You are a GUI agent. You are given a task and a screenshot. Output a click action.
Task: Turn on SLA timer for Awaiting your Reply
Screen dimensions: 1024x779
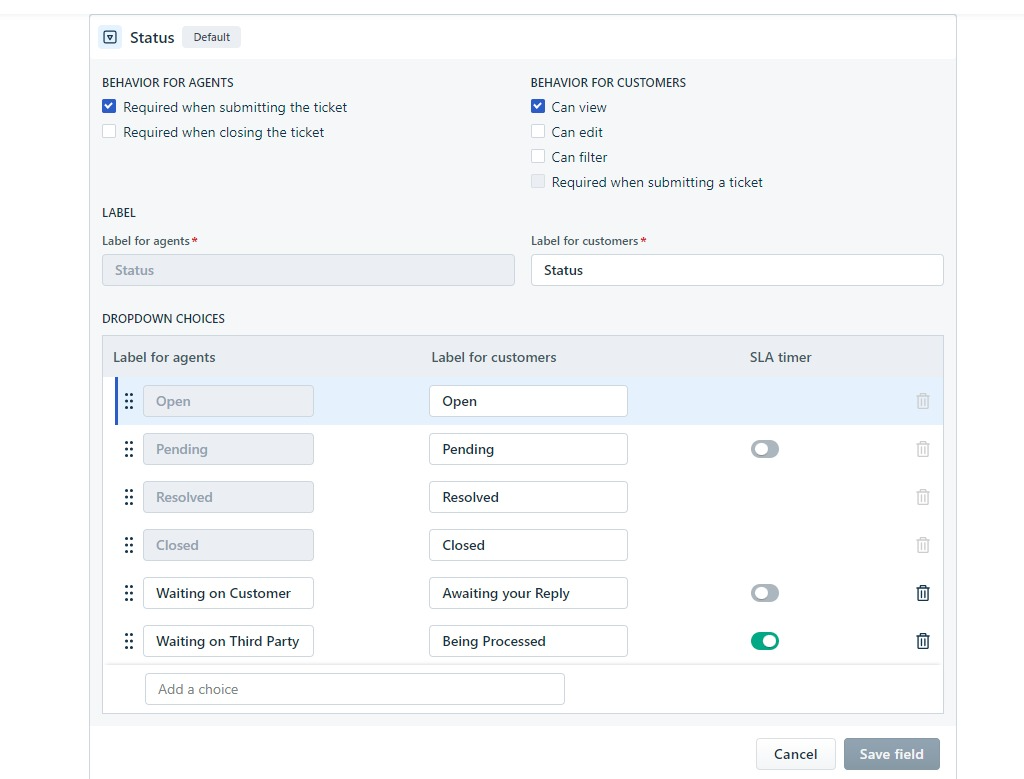click(765, 593)
